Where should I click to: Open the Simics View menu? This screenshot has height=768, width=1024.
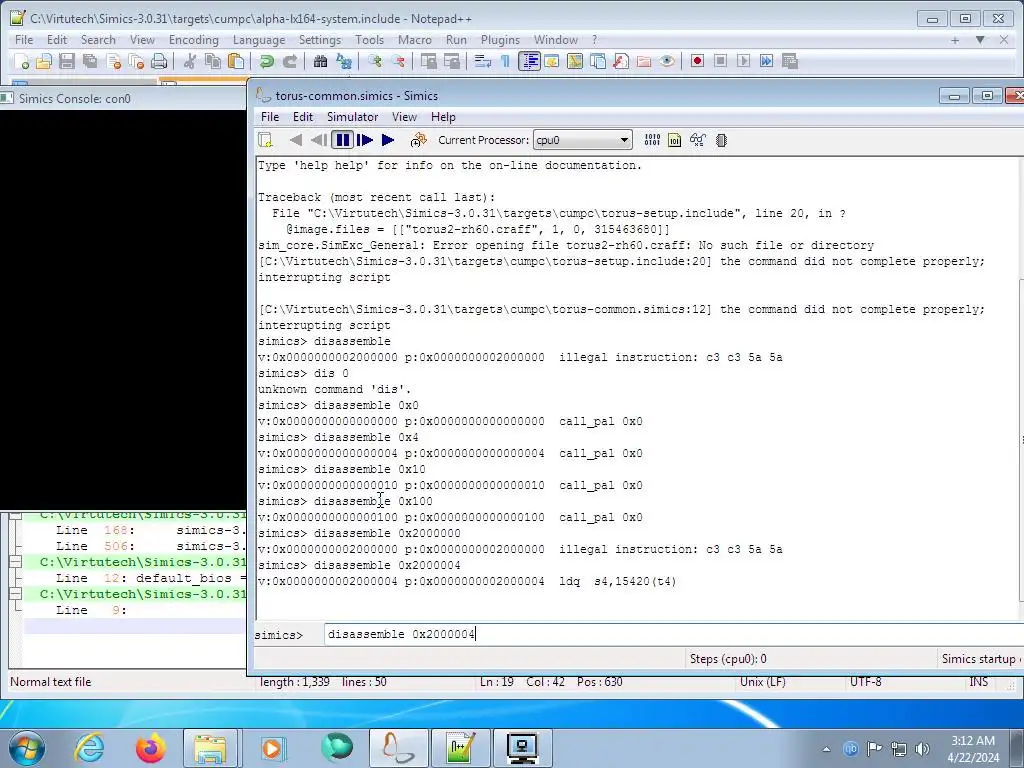404,117
